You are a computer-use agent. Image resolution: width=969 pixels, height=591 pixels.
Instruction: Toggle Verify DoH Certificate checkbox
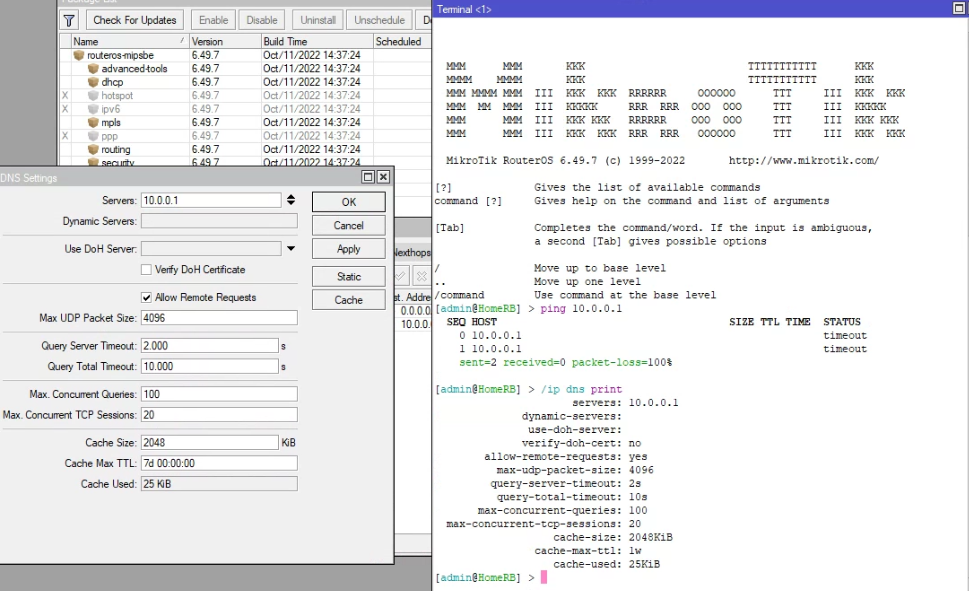pos(146,270)
